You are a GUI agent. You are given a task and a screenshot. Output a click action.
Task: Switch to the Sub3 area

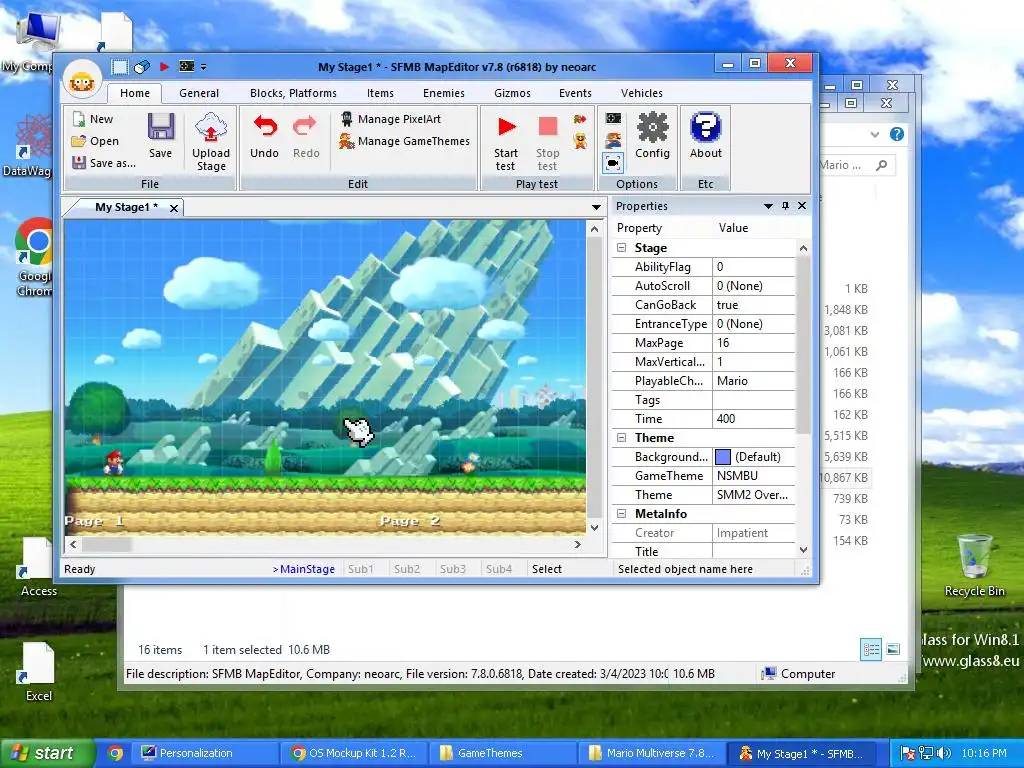tap(453, 569)
